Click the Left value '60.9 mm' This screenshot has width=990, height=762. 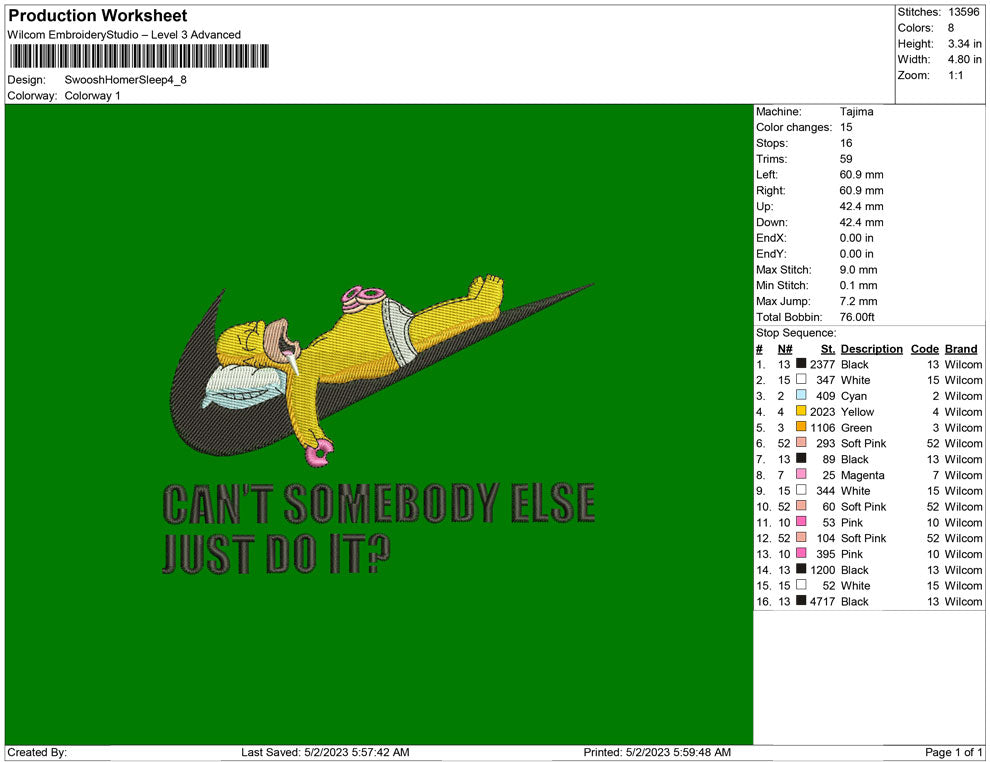(862, 175)
